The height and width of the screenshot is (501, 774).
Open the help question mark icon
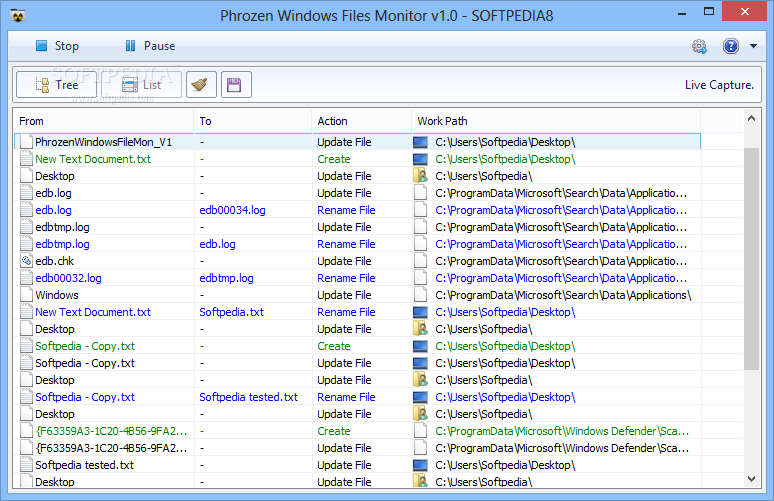pyautogui.click(x=731, y=46)
